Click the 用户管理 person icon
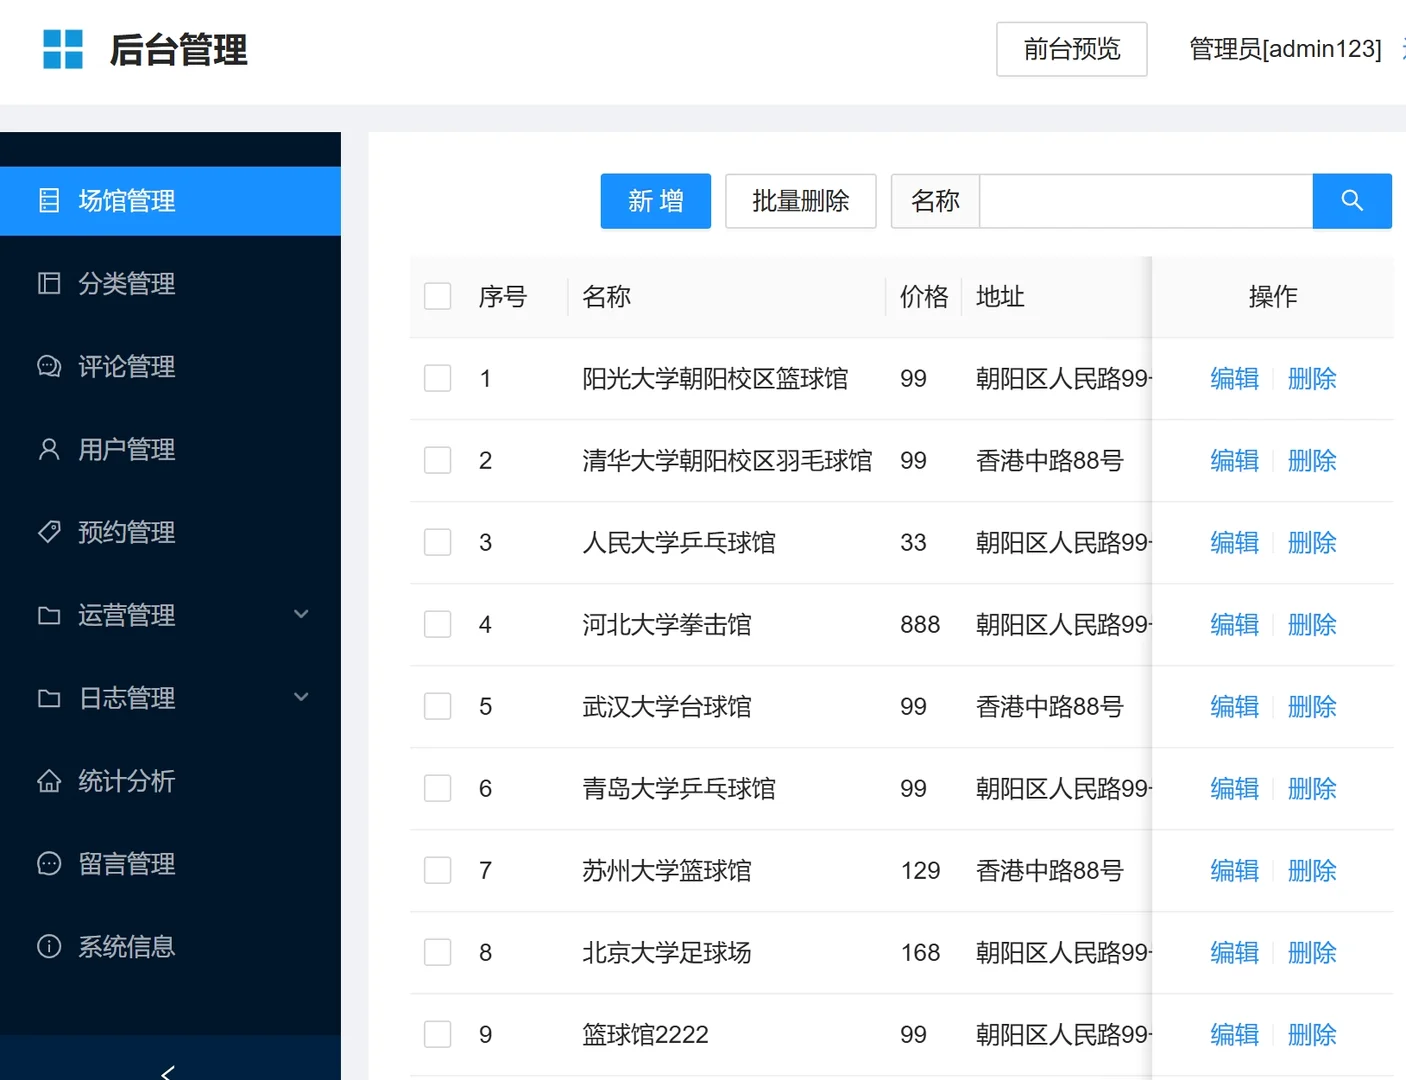 click(49, 449)
